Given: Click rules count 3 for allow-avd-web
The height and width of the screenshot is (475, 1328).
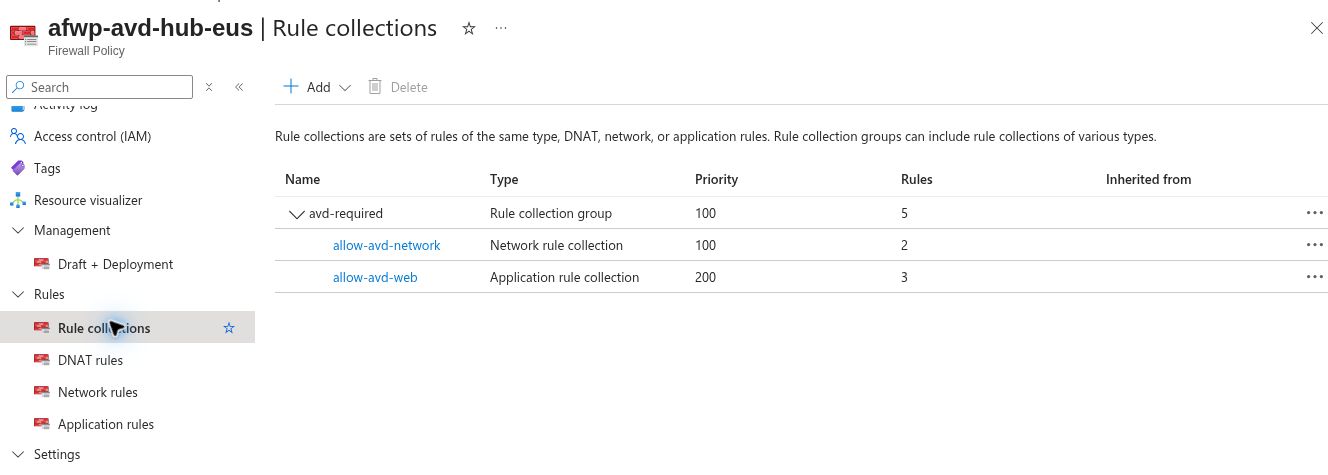Looking at the screenshot, I should pyautogui.click(x=904, y=277).
